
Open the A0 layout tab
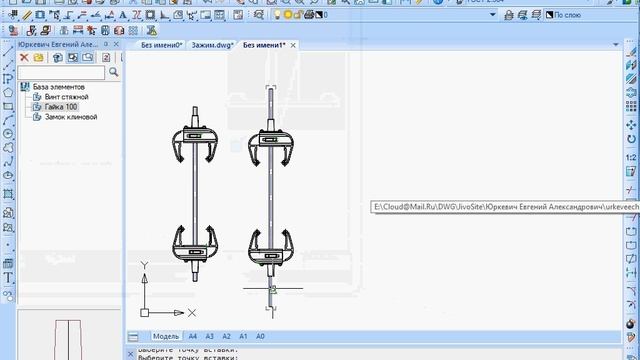pyautogui.click(x=260, y=336)
